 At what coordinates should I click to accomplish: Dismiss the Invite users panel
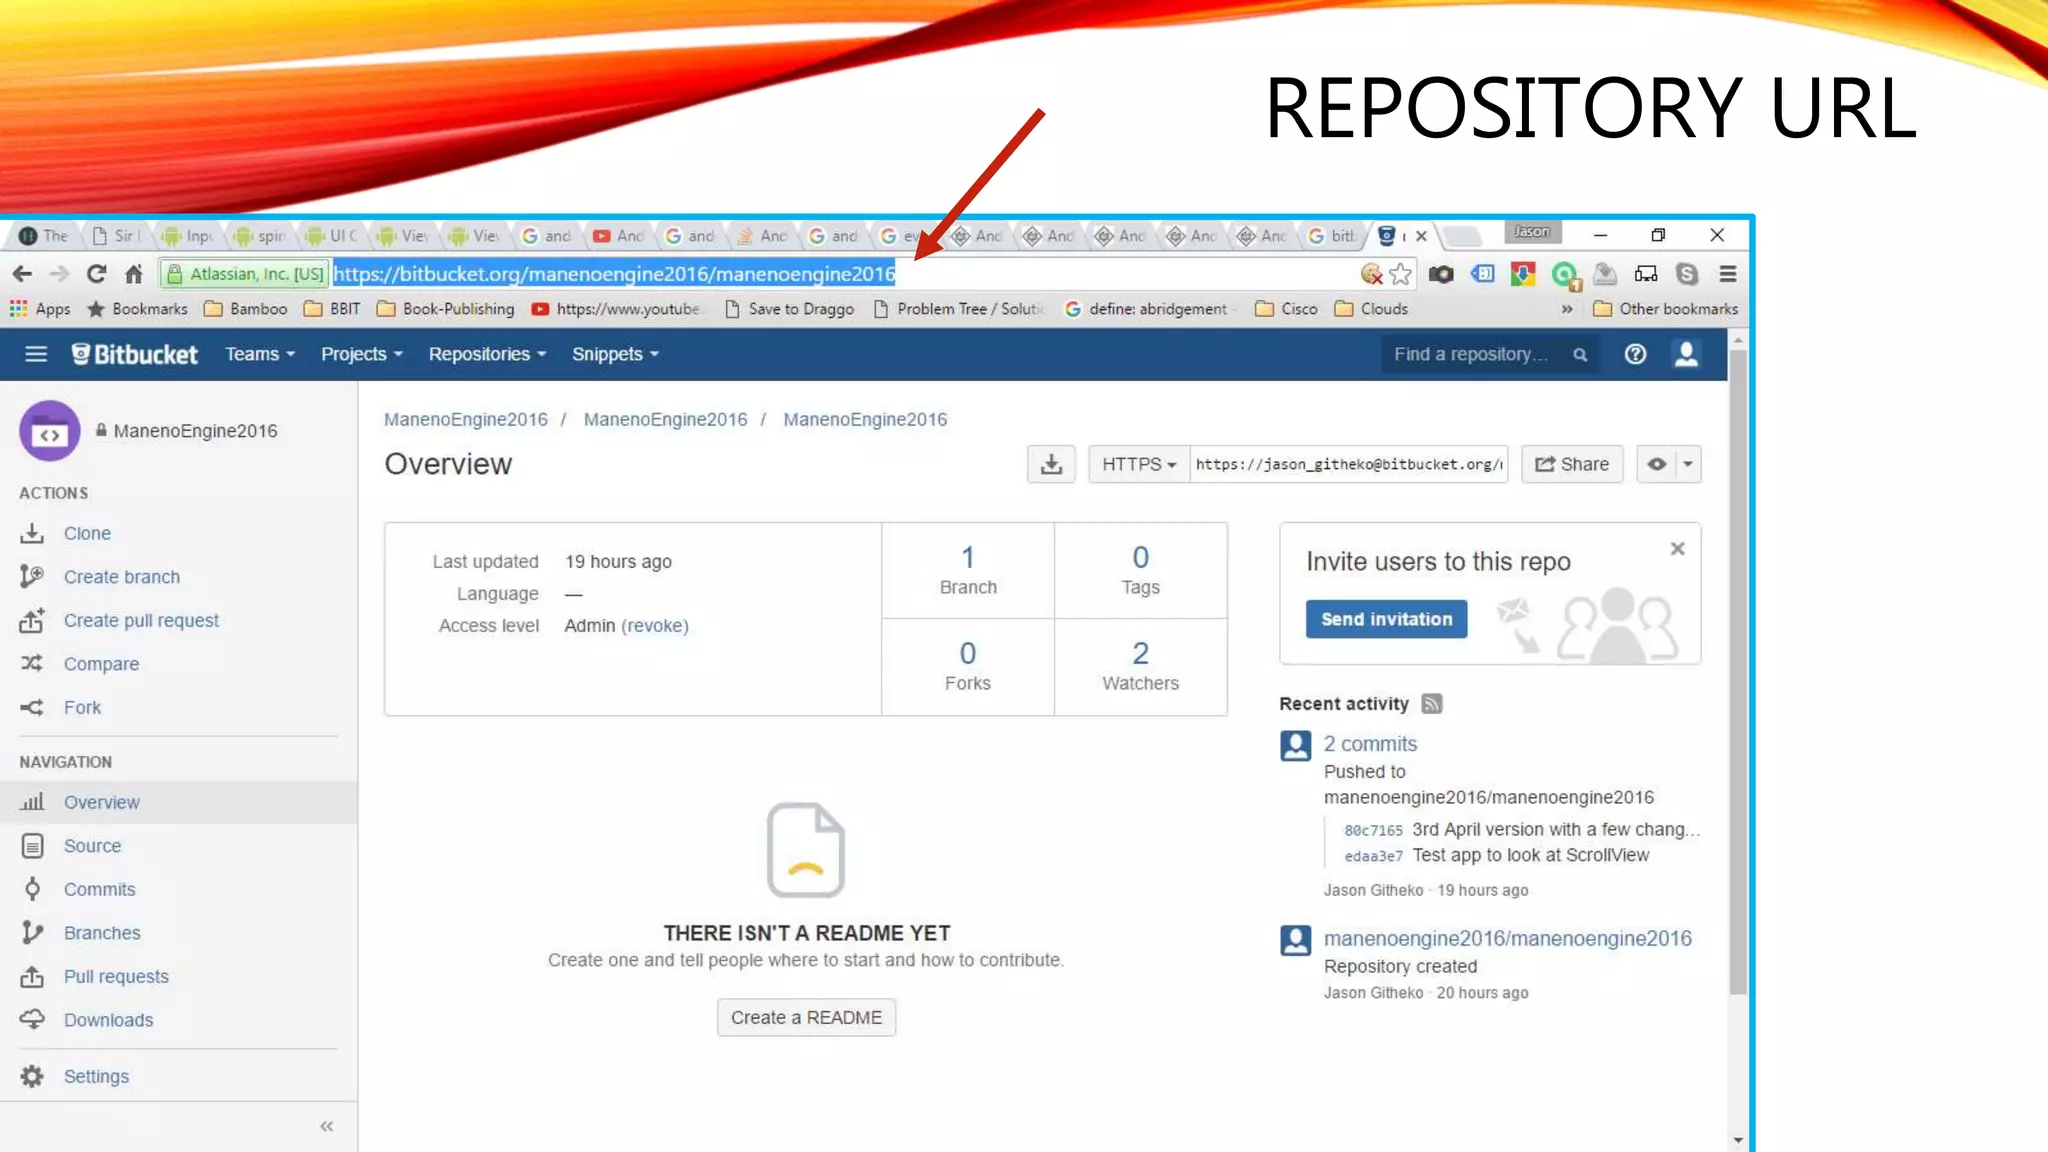point(1678,549)
